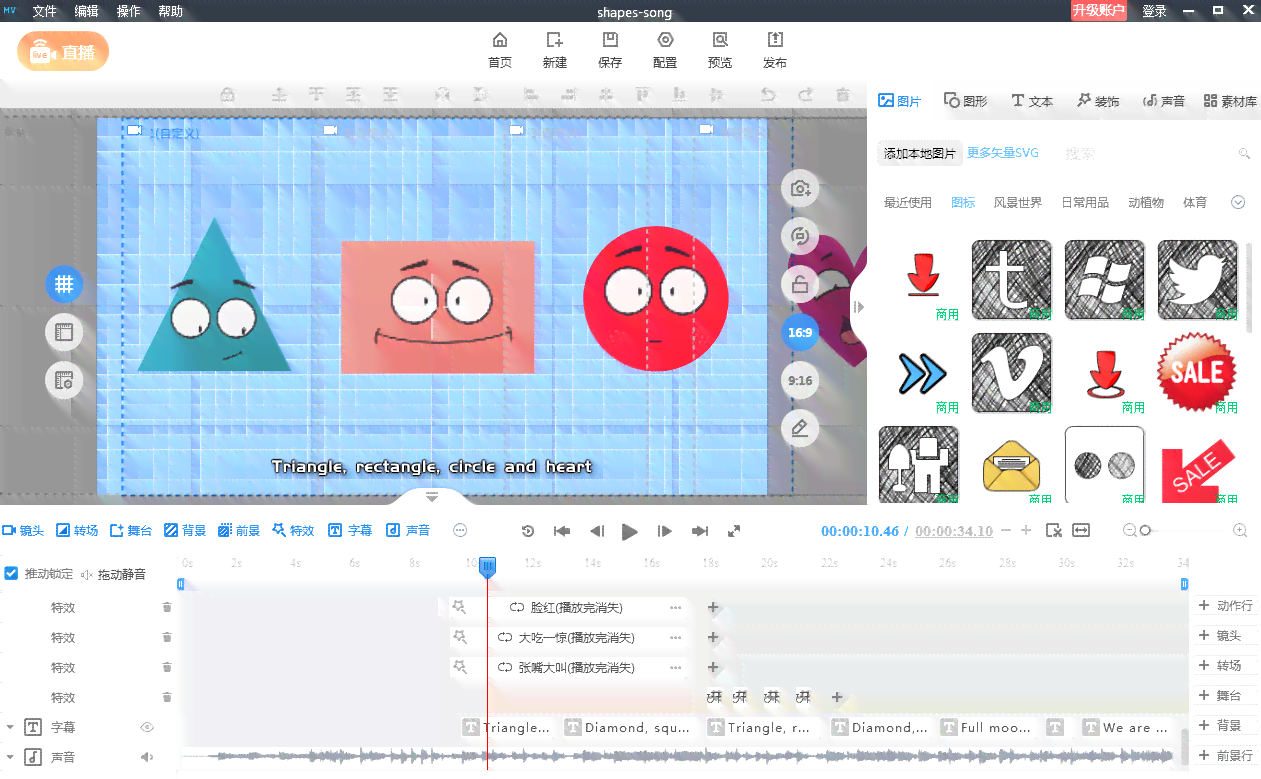This screenshot has height=779, width=1261.
Task: Click the image search input field
Action: 1150,154
